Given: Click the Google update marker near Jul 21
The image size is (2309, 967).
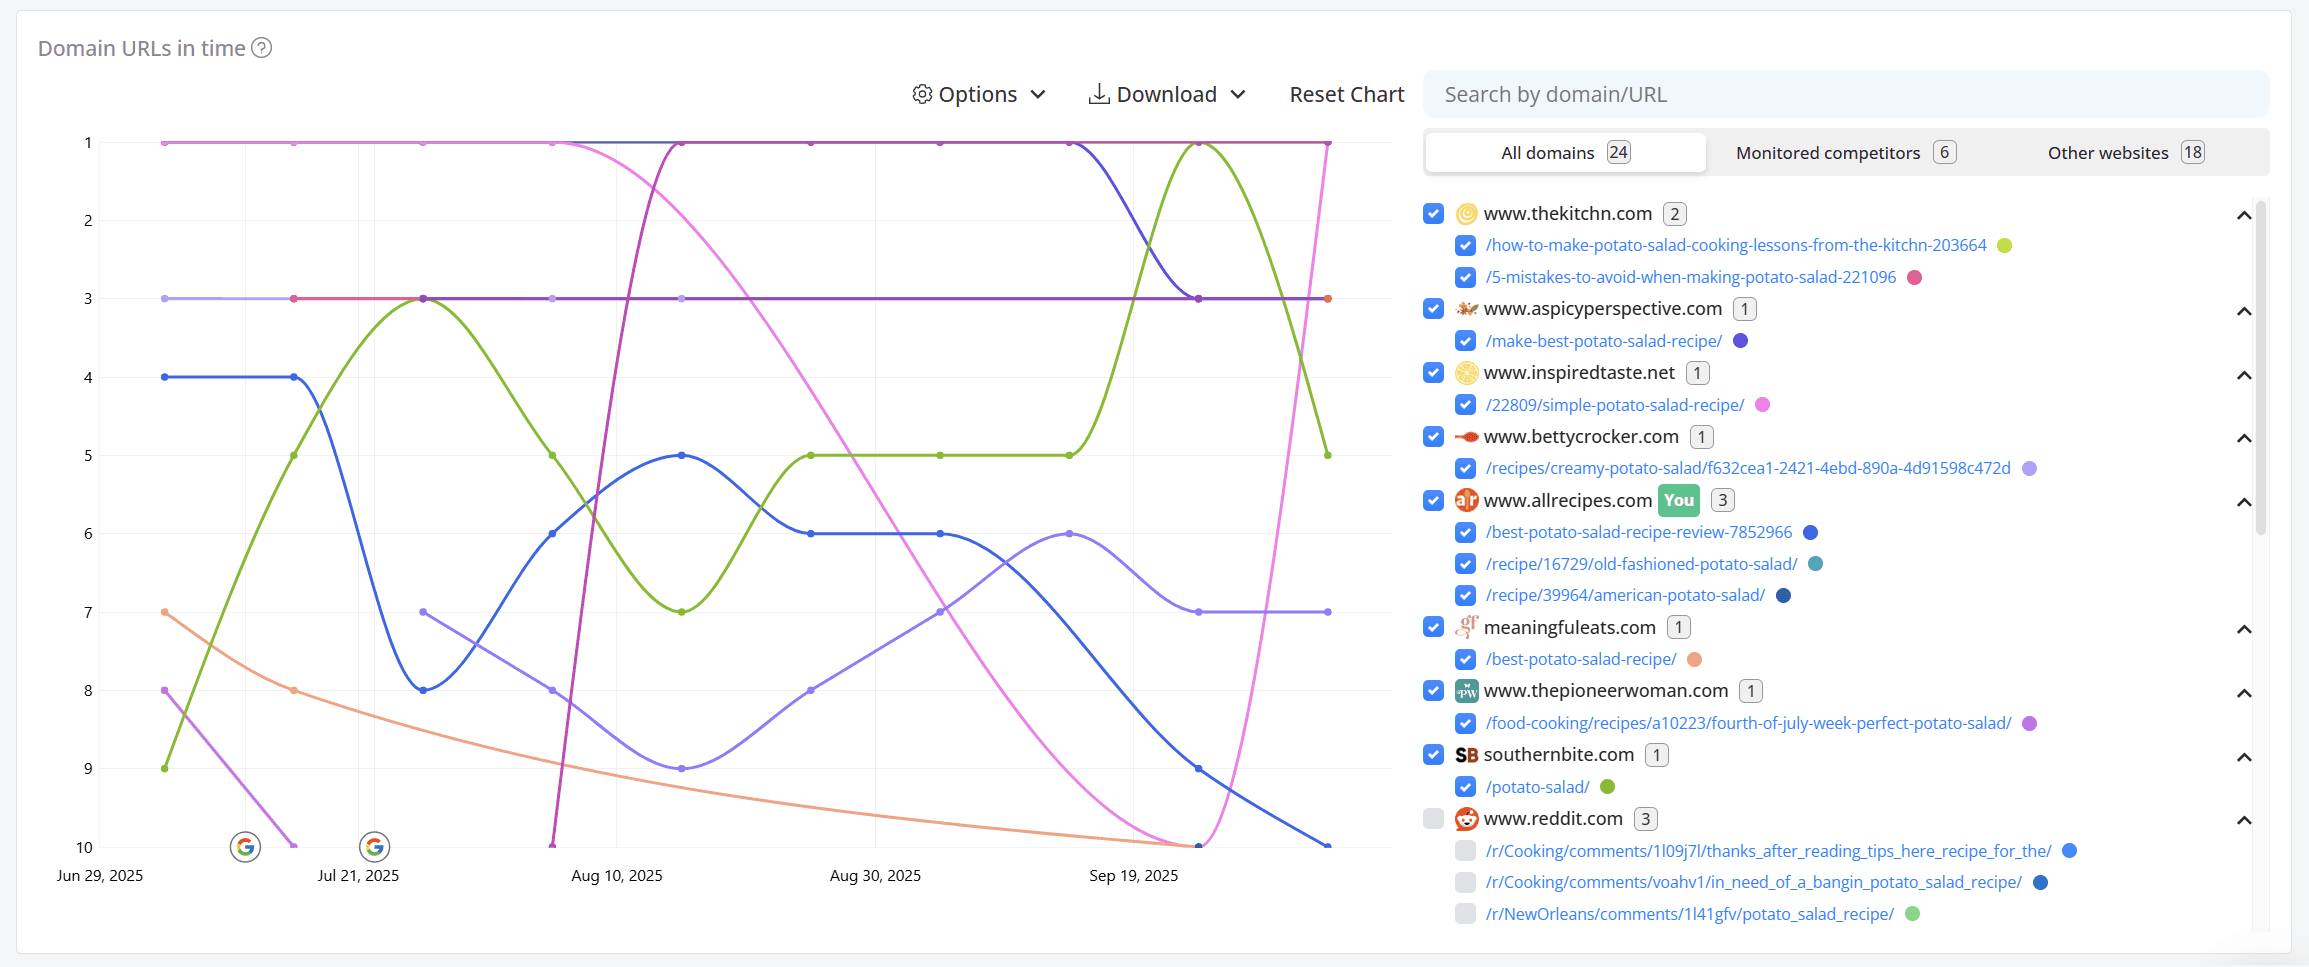Looking at the screenshot, I should point(374,847).
